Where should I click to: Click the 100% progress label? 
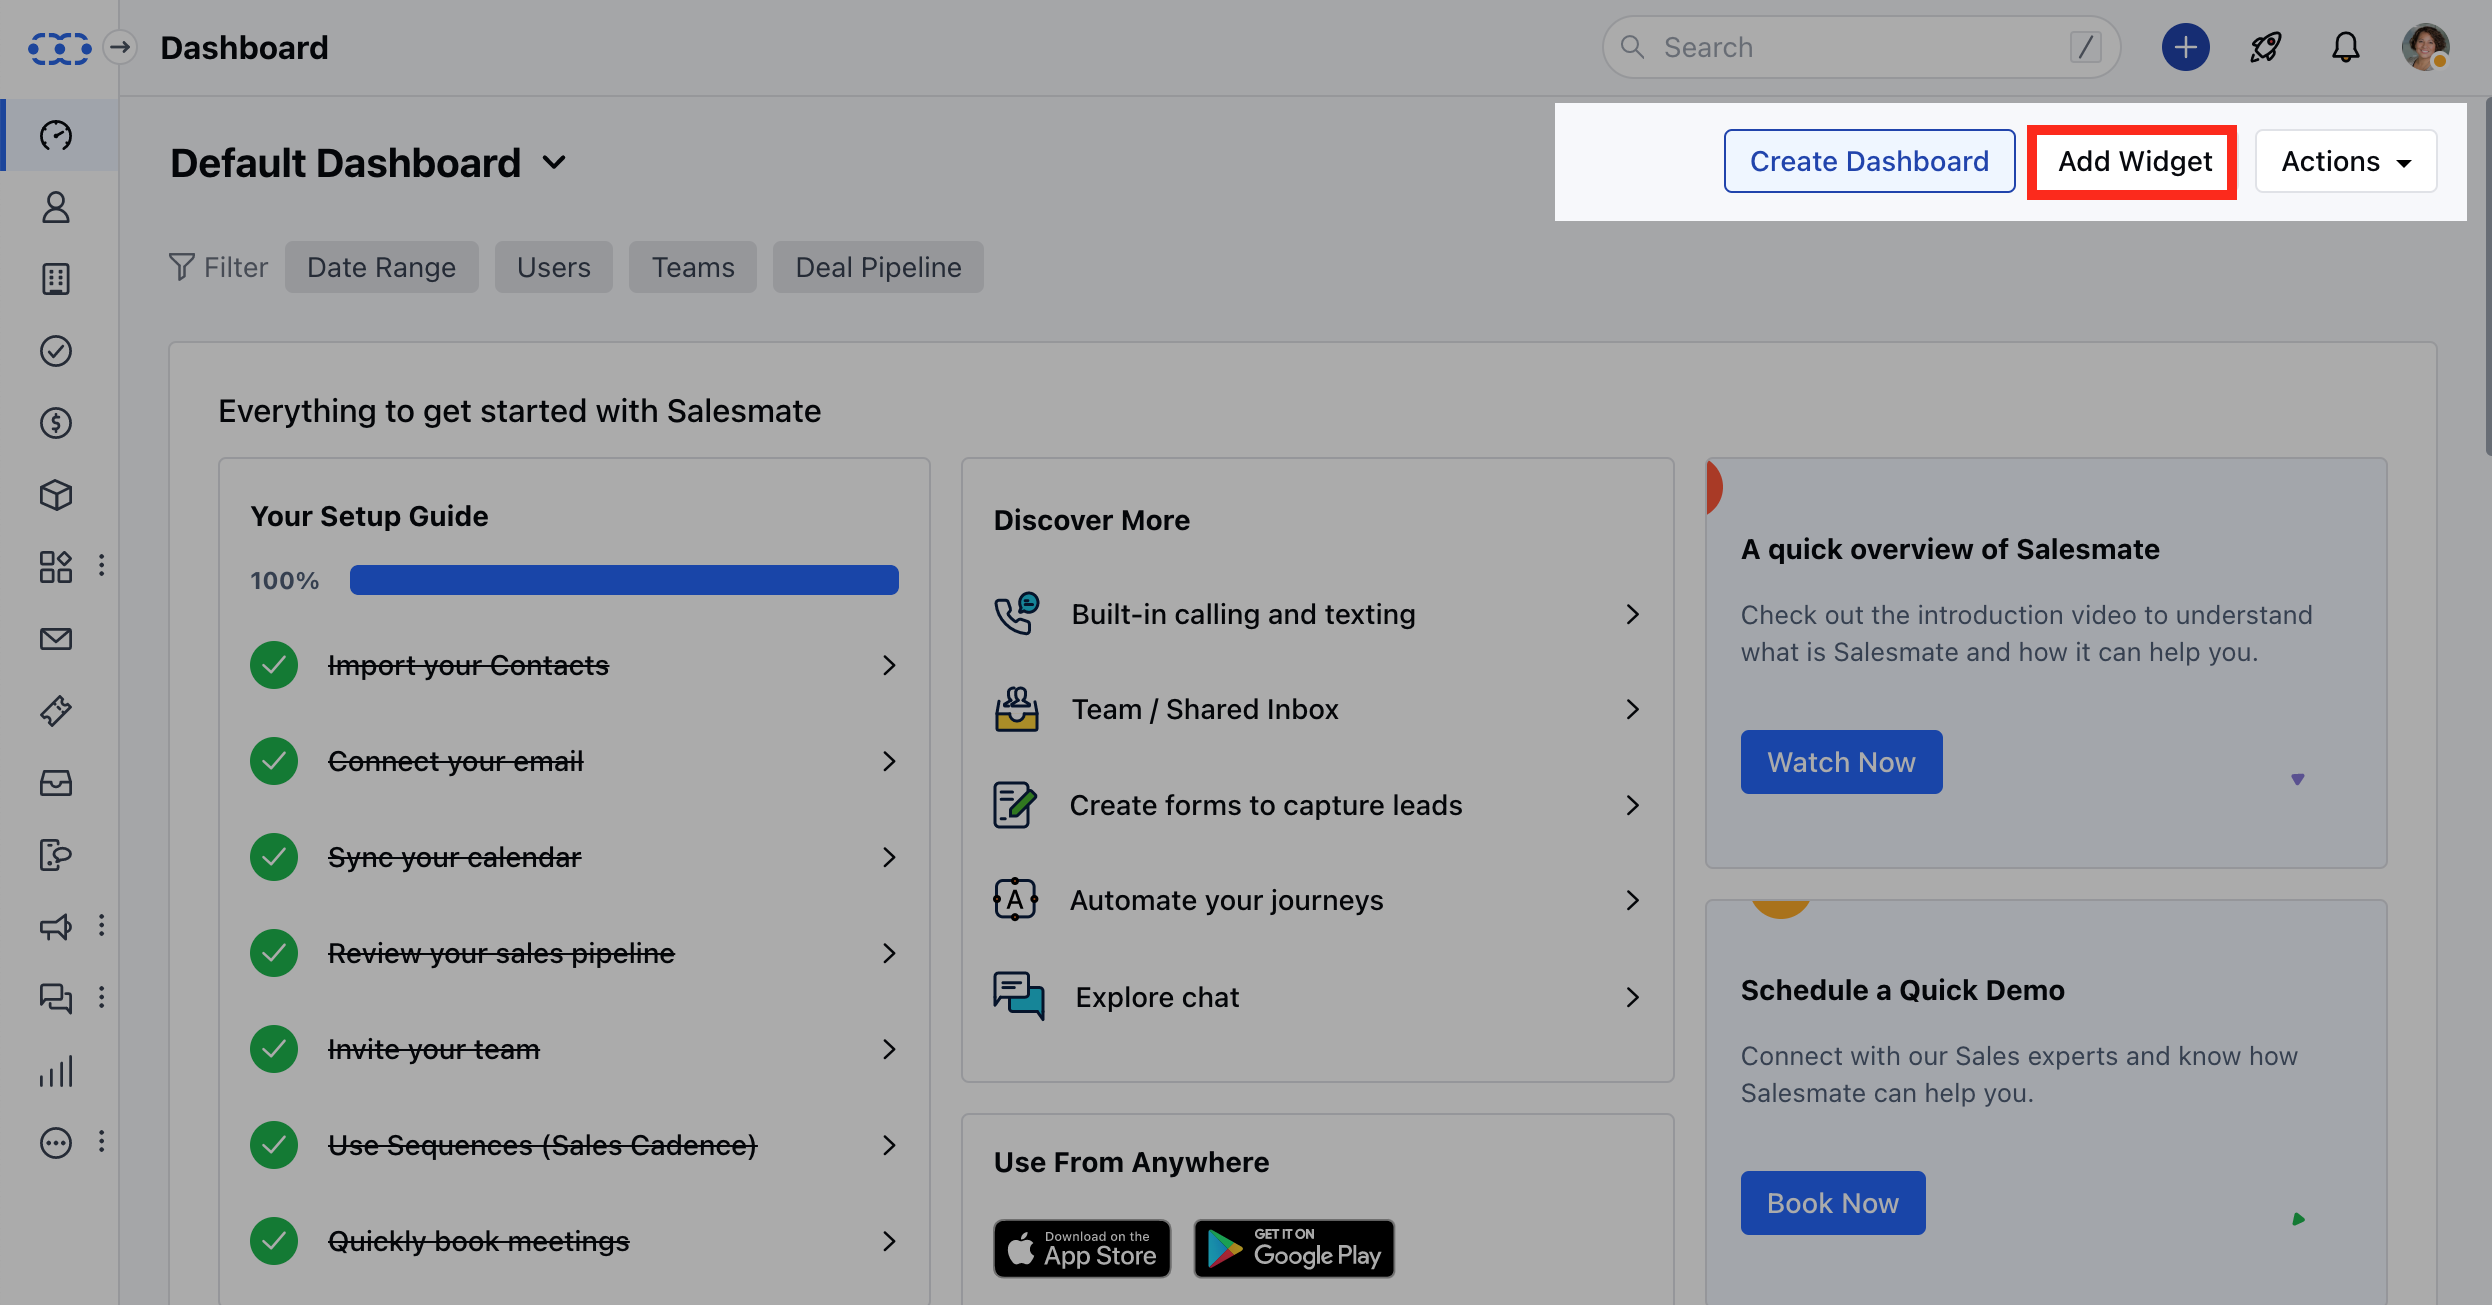(285, 580)
